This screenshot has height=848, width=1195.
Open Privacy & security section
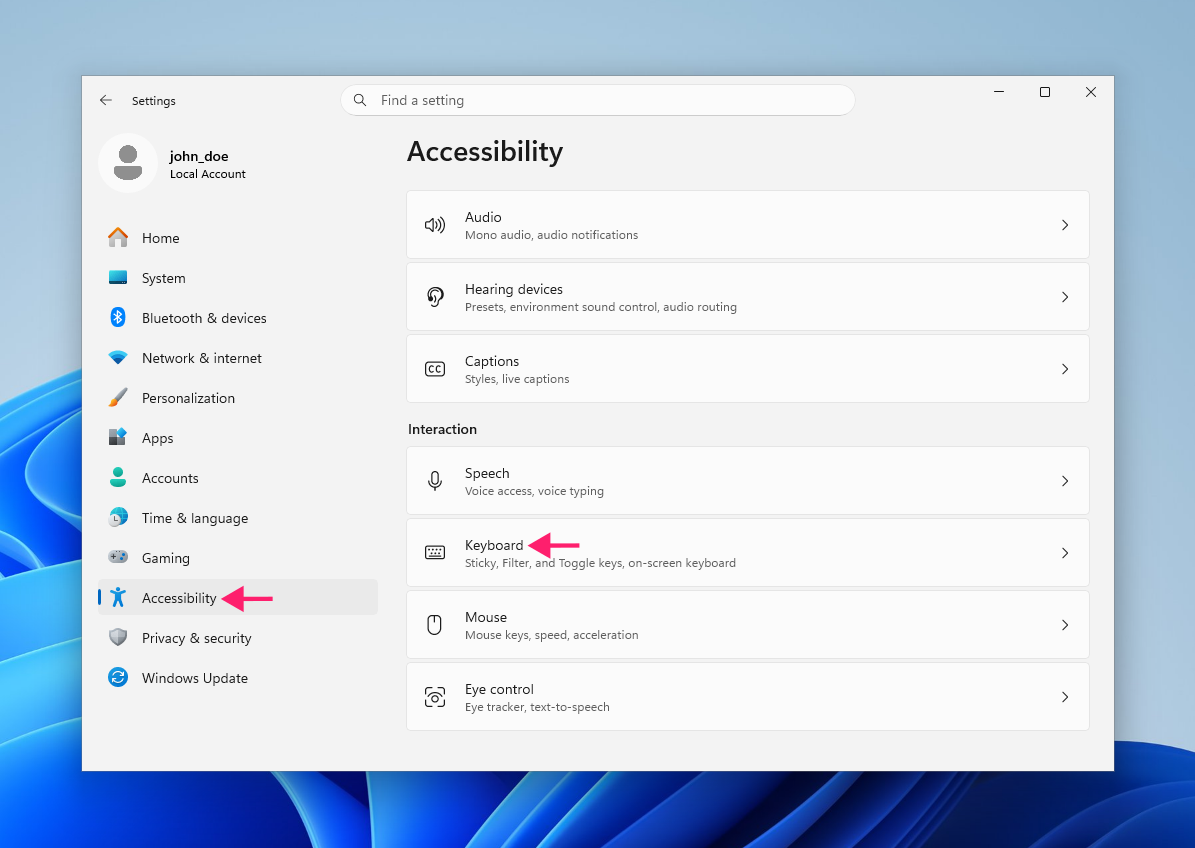coord(237,637)
